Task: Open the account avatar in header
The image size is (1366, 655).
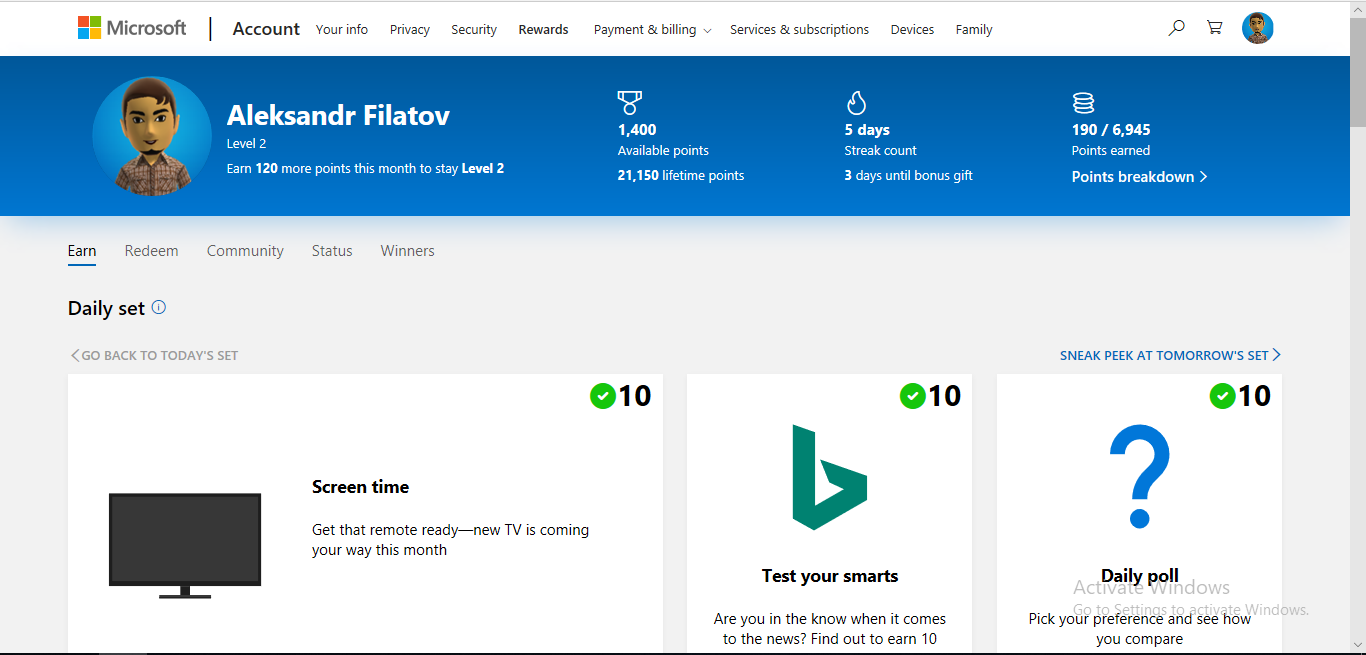Action: click(x=1258, y=28)
